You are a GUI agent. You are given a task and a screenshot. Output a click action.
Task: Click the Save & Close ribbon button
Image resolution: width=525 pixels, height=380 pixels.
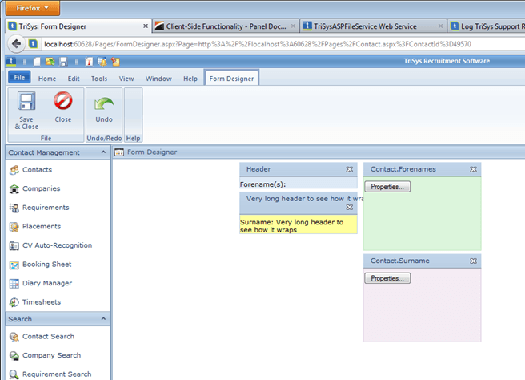tap(26, 110)
